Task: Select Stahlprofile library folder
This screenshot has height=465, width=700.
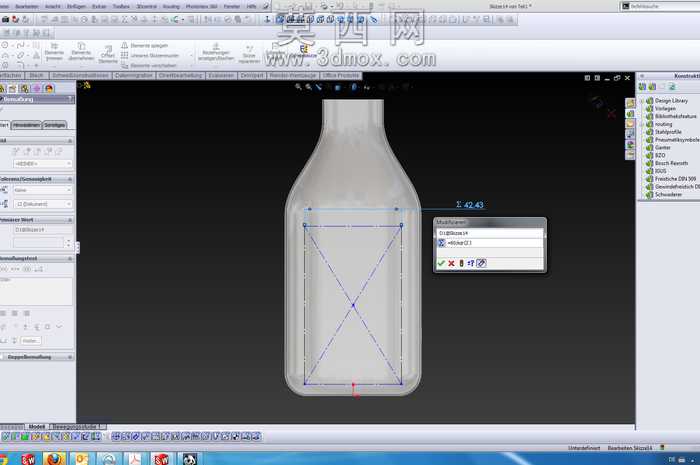Action: click(x=668, y=132)
